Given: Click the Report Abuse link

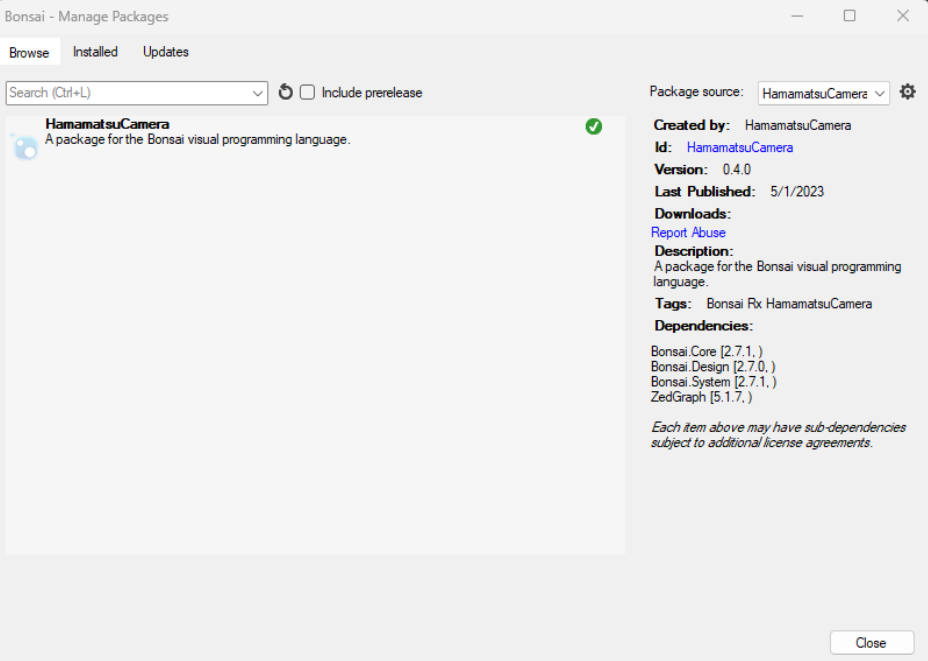Looking at the screenshot, I should click(688, 233).
